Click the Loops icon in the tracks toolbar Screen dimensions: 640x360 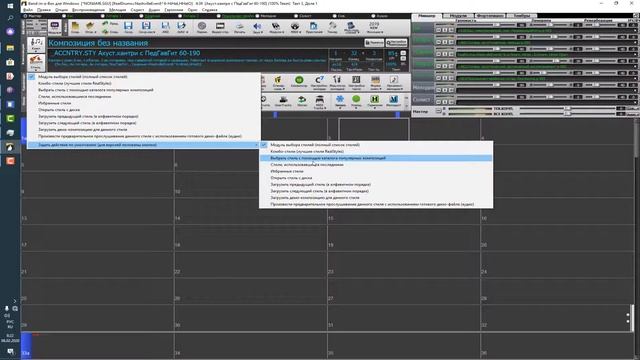302,101
